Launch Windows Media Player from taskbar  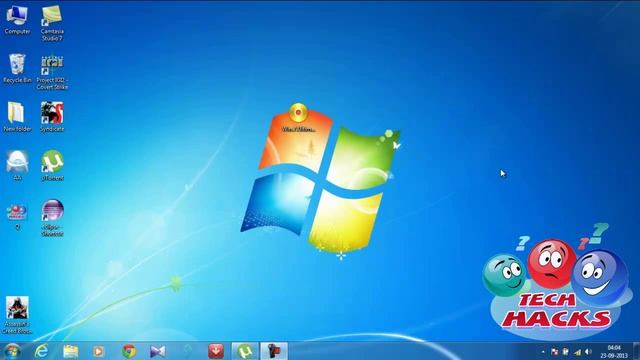click(x=98, y=351)
